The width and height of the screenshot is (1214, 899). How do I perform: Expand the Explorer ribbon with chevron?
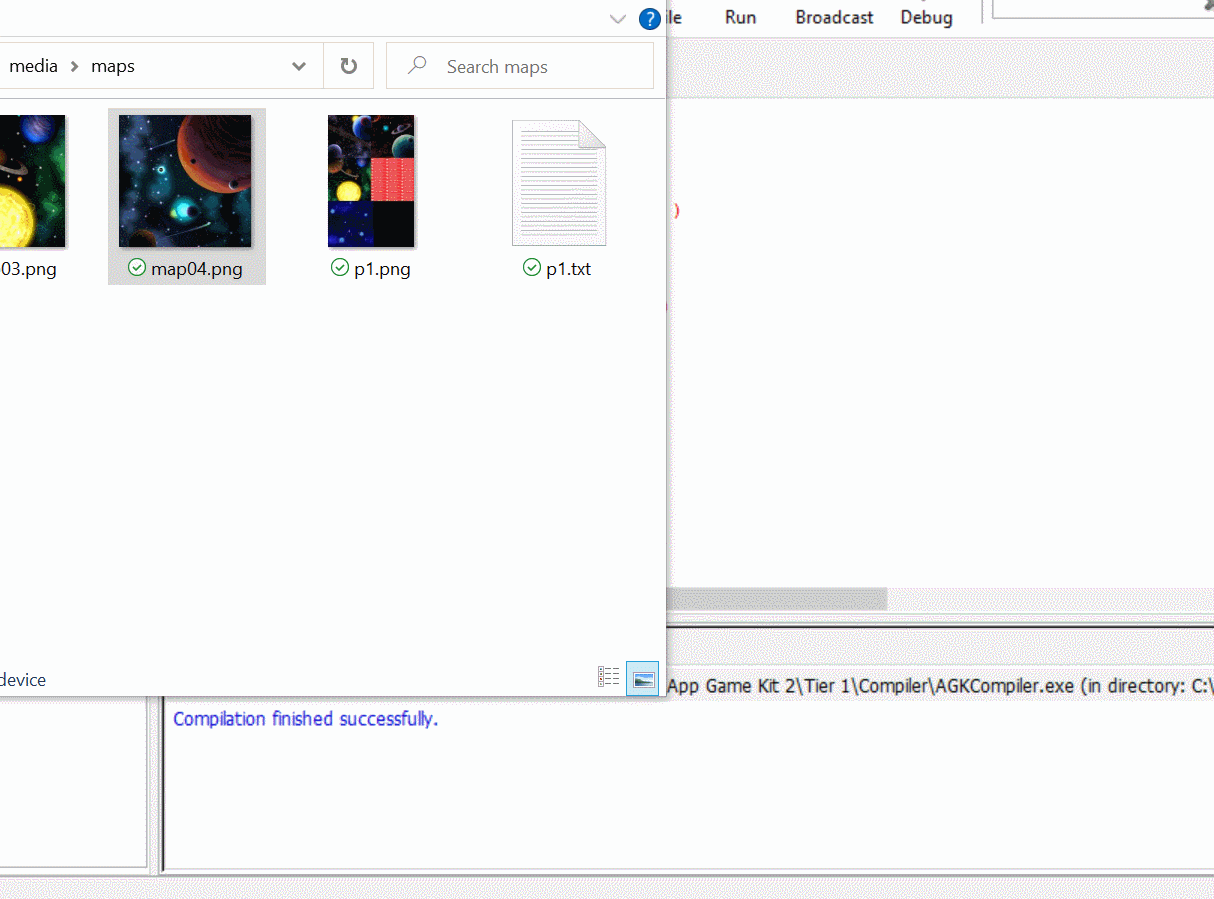tap(618, 18)
